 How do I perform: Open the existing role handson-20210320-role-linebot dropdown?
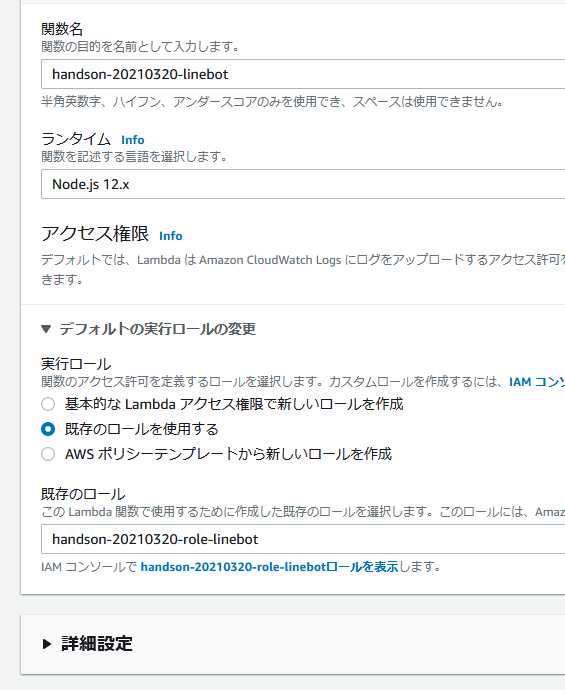[x=303, y=539]
